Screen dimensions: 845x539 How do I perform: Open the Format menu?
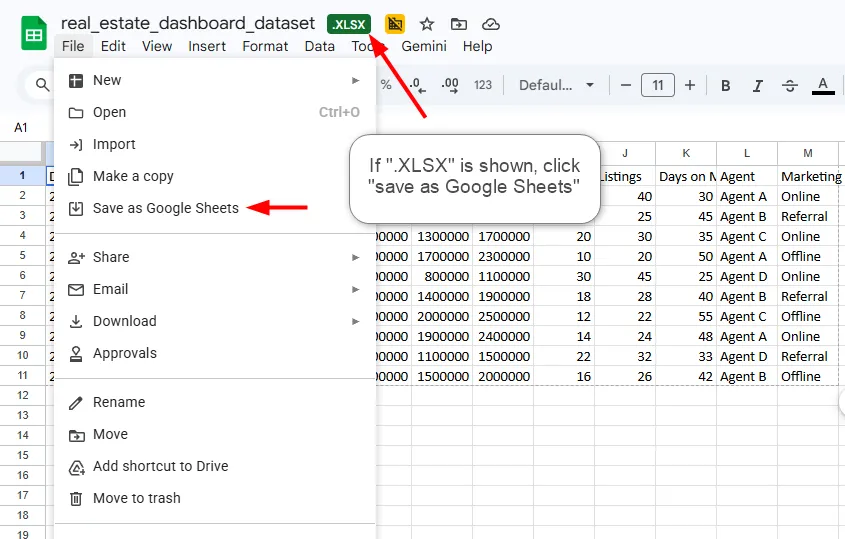tap(265, 46)
